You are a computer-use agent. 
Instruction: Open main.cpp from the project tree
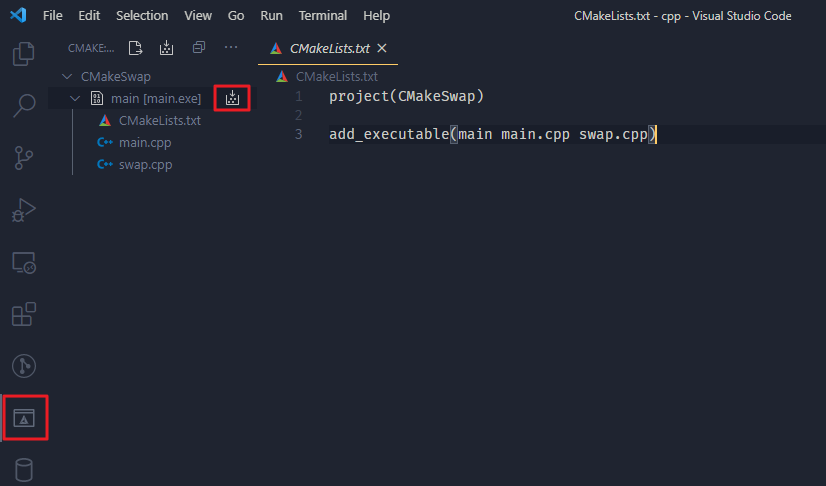pos(137,143)
